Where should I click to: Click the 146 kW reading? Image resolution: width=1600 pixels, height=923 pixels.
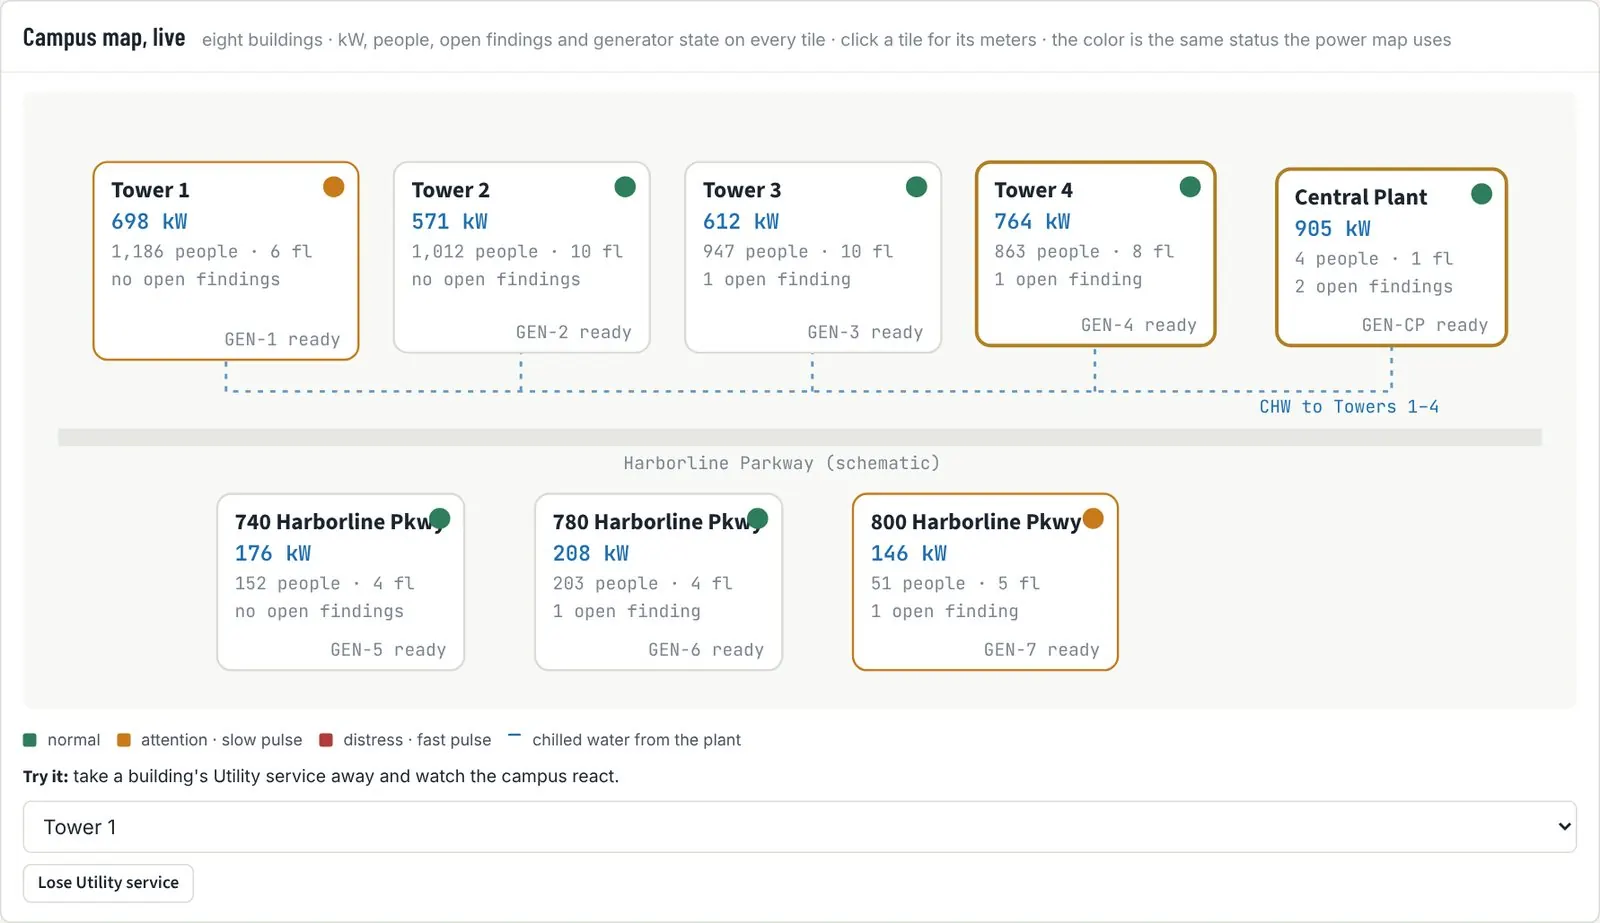pos(909,554)
